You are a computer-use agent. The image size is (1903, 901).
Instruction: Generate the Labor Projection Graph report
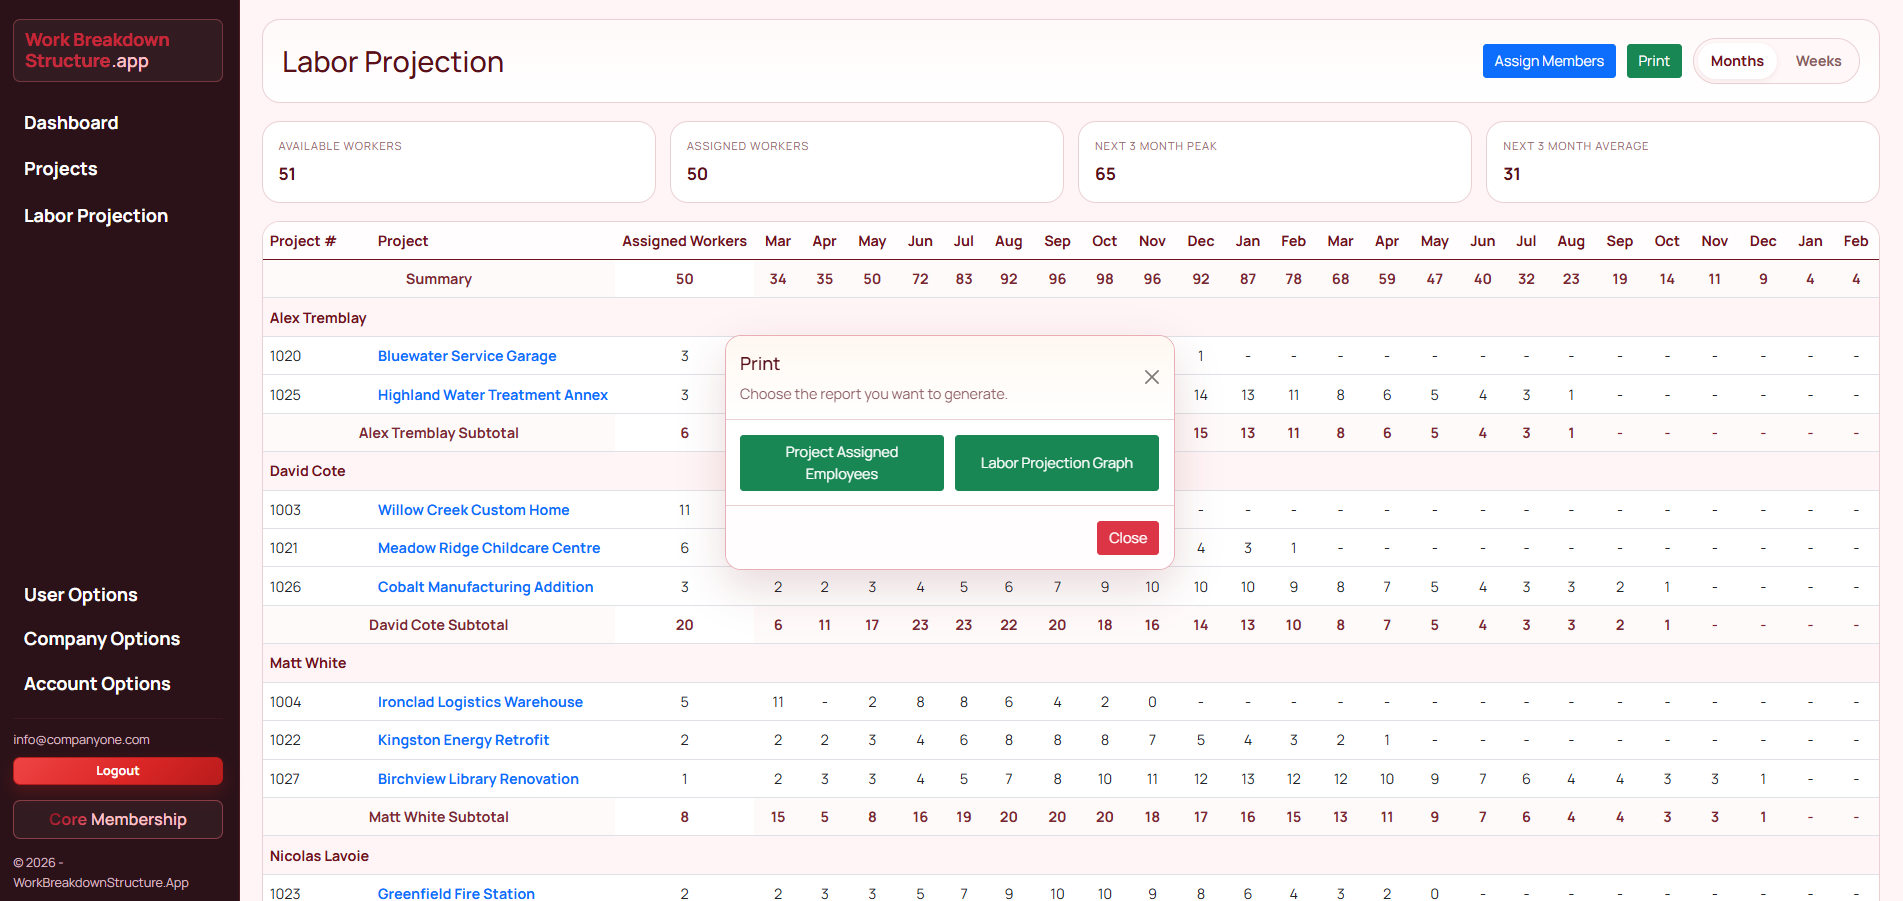1056,463
